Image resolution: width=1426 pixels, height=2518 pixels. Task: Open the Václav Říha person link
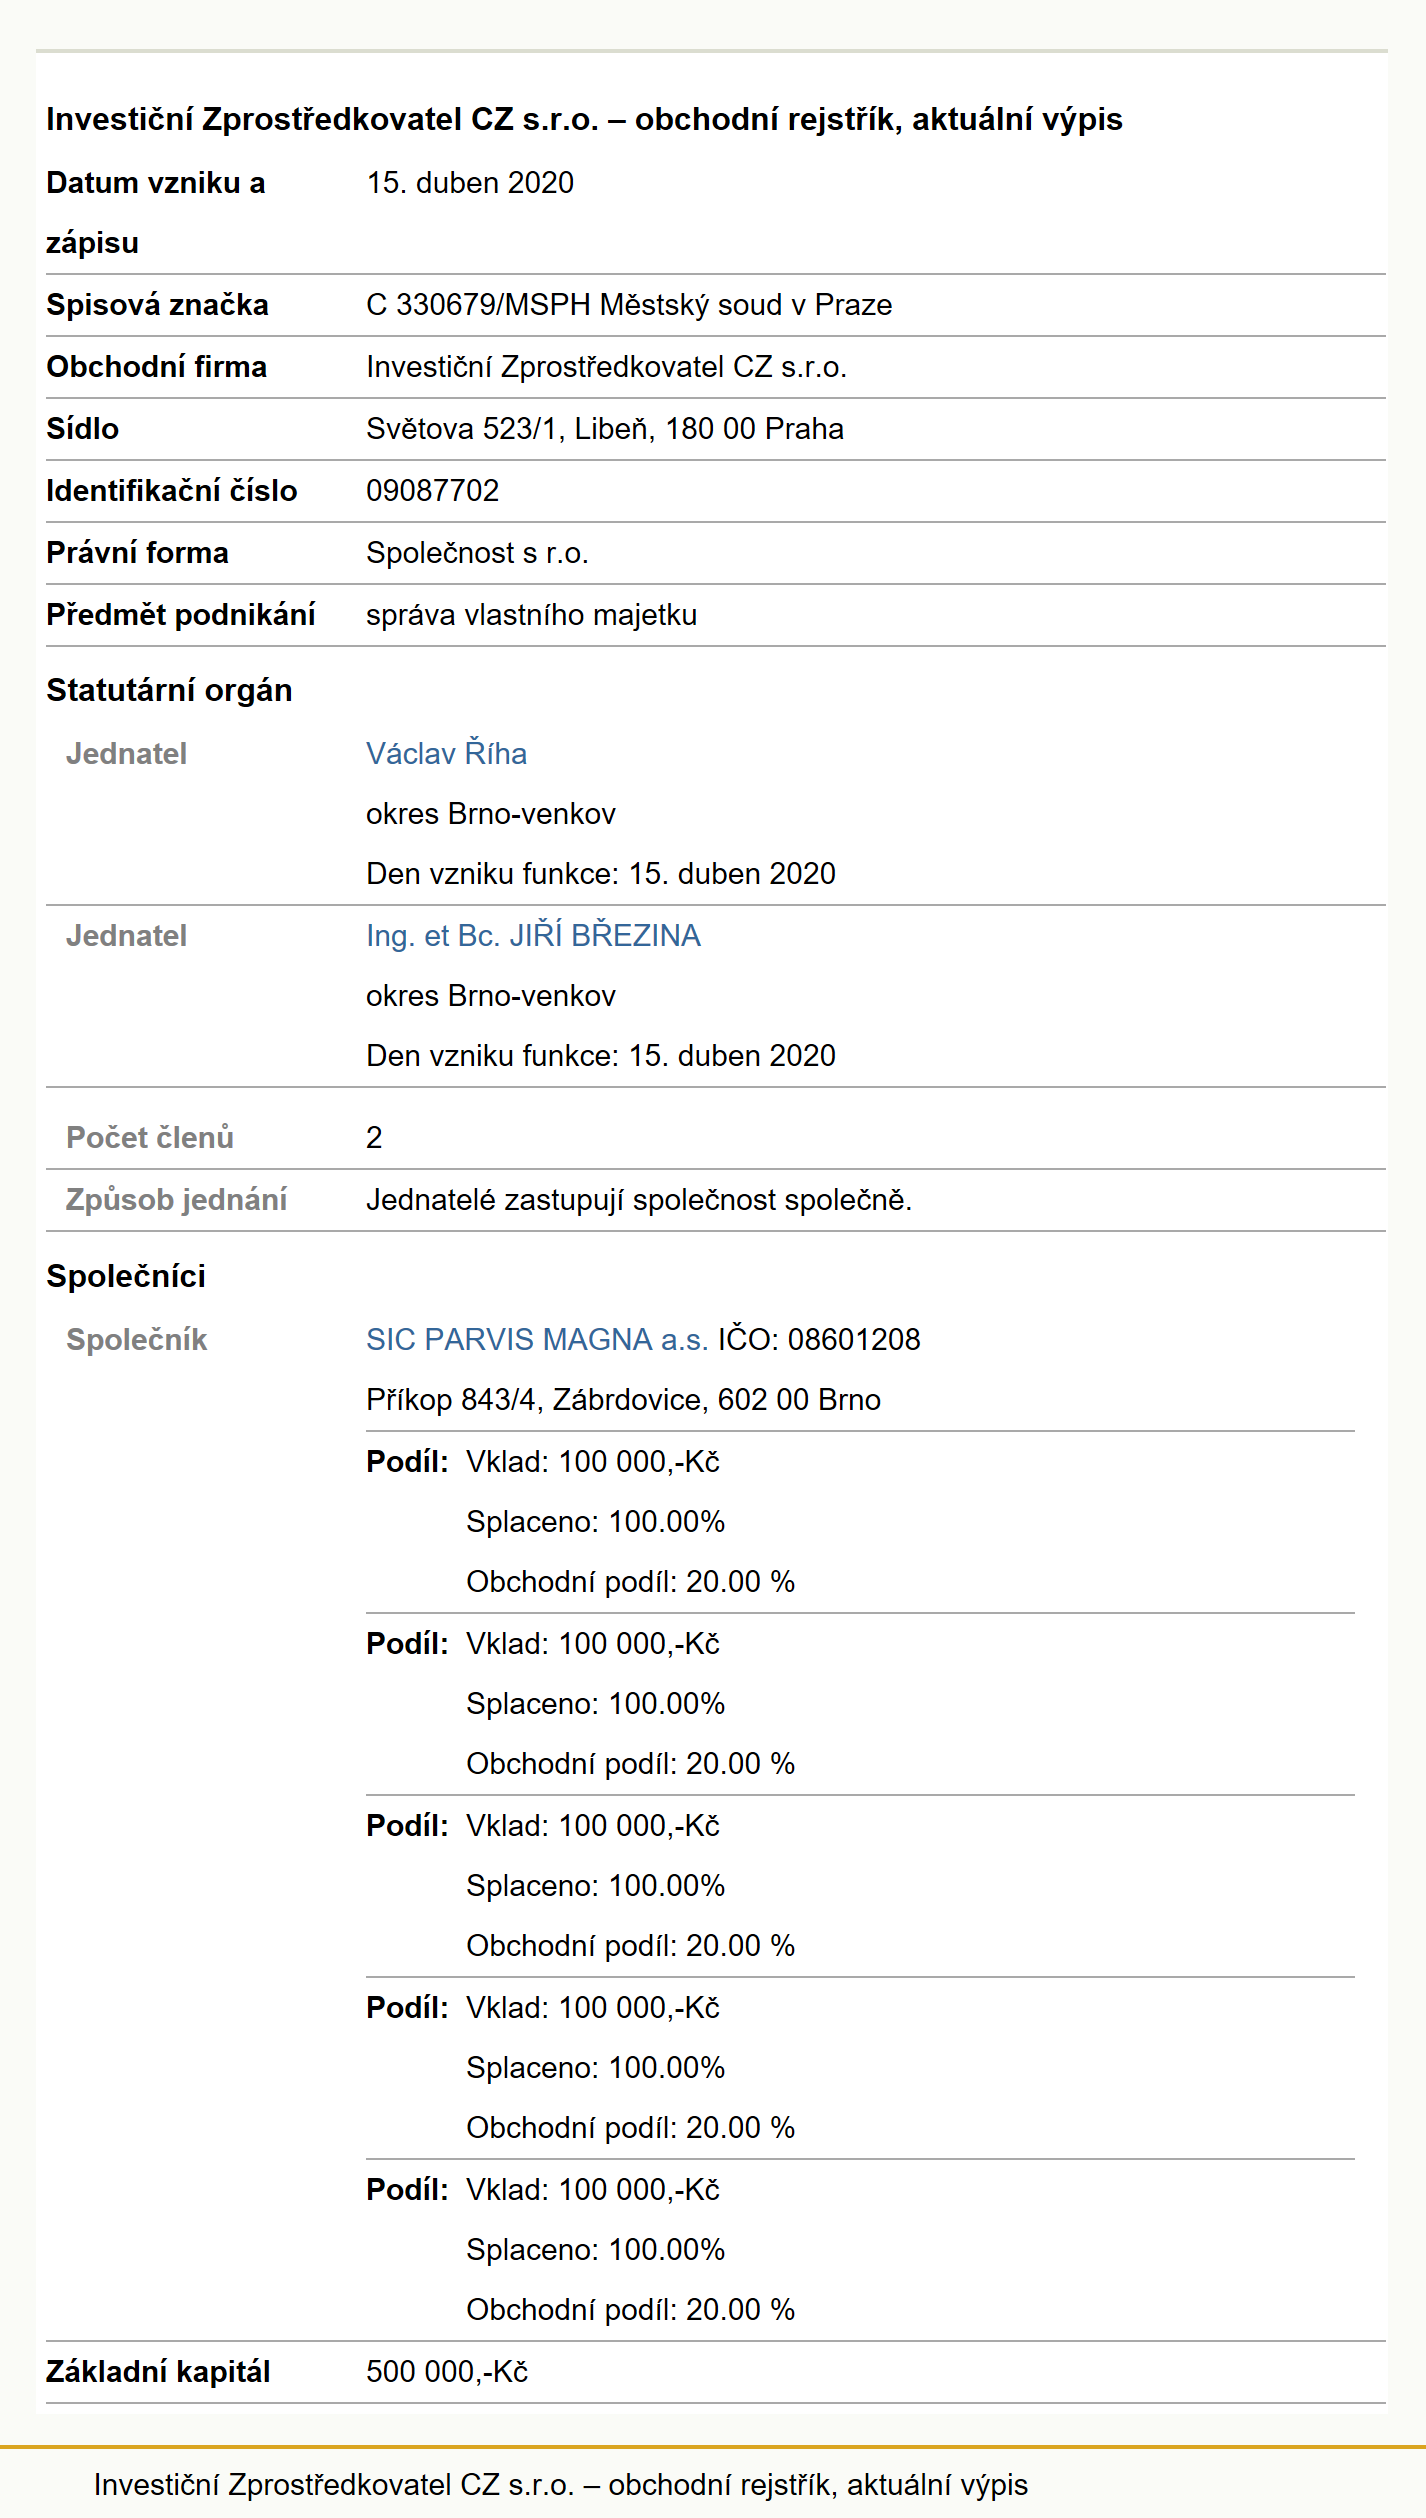[x=446, y=753]
